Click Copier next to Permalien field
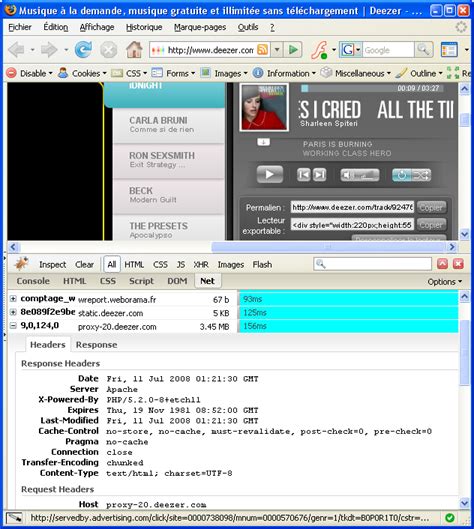 click(x=431, y=207)
